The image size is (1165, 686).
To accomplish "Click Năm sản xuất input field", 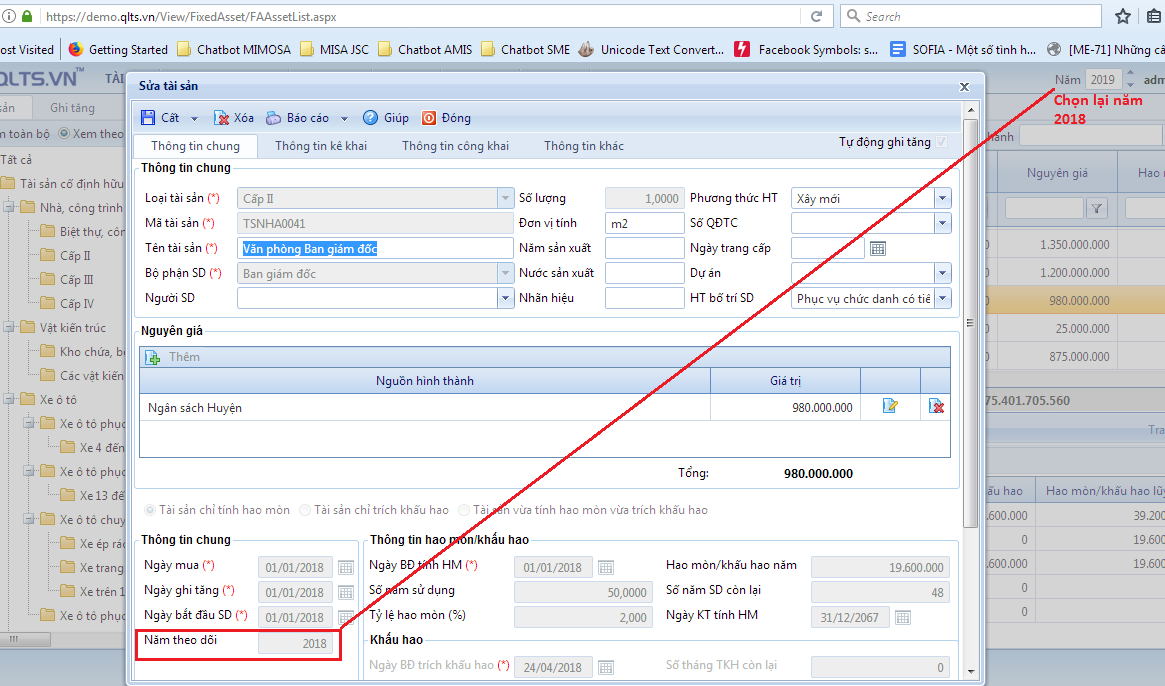I will [644, 248].
